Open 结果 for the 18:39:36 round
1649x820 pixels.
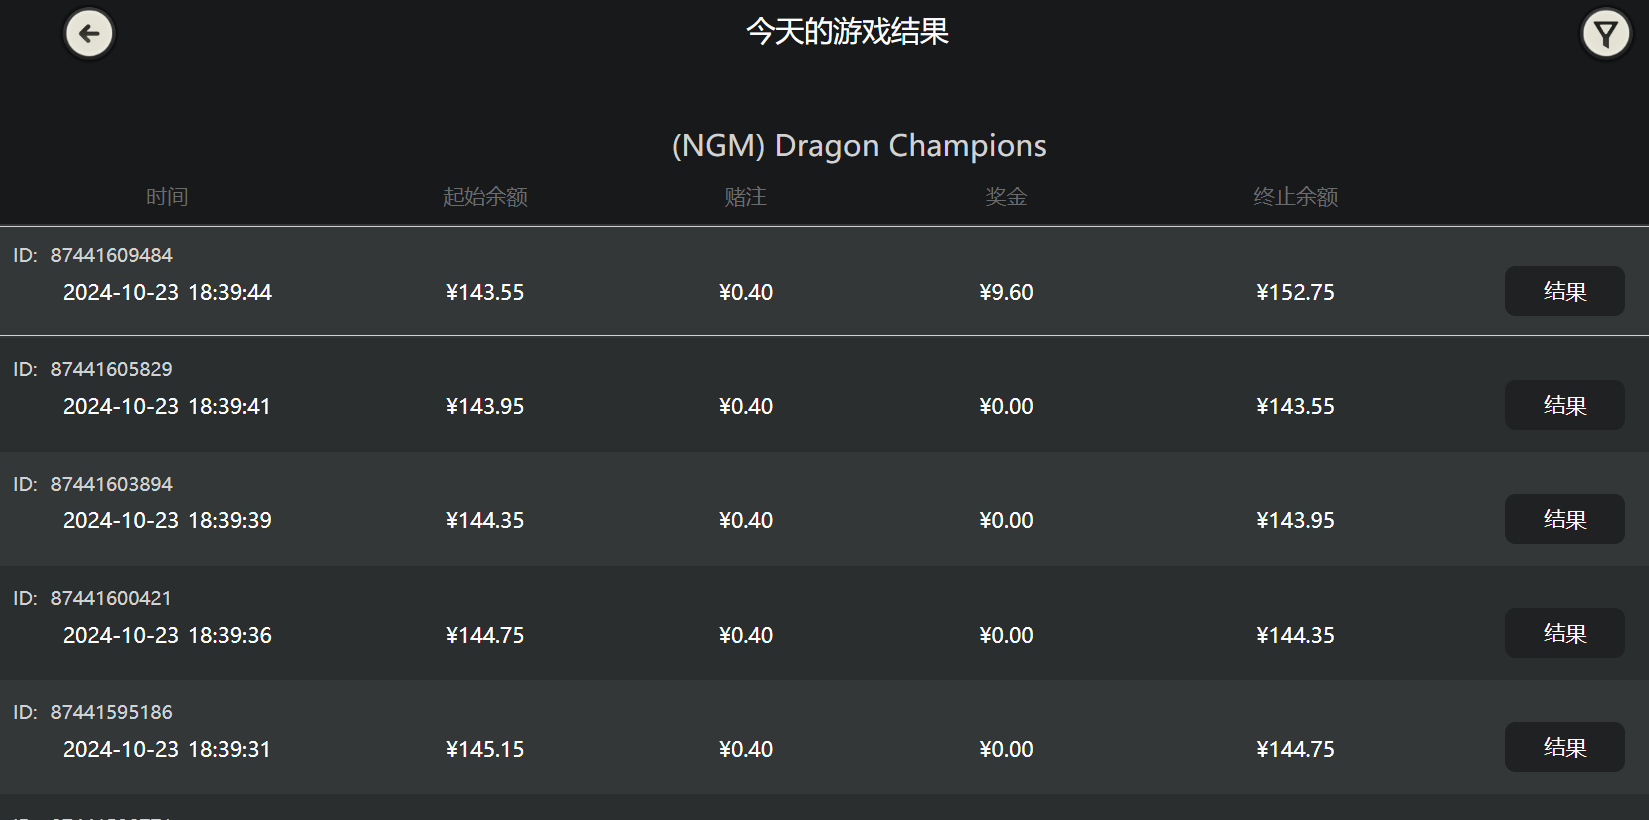1564,633
